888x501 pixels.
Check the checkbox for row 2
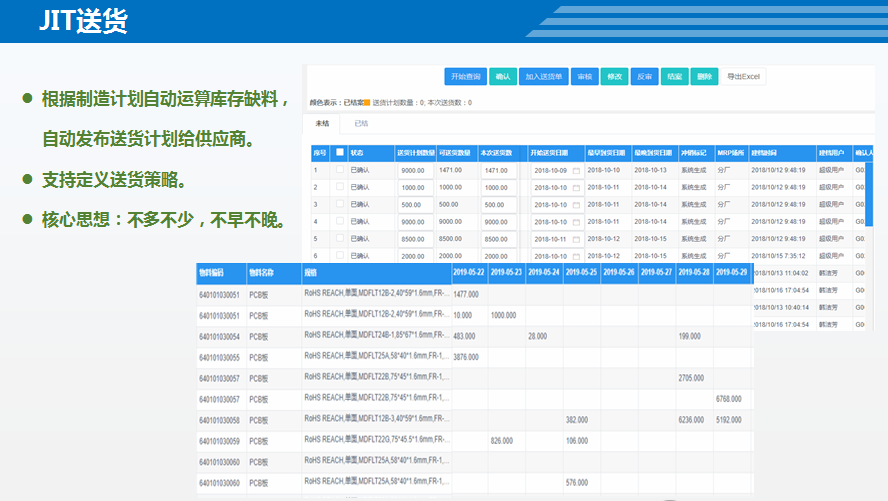pyautogui.click(x=340, y=187)
